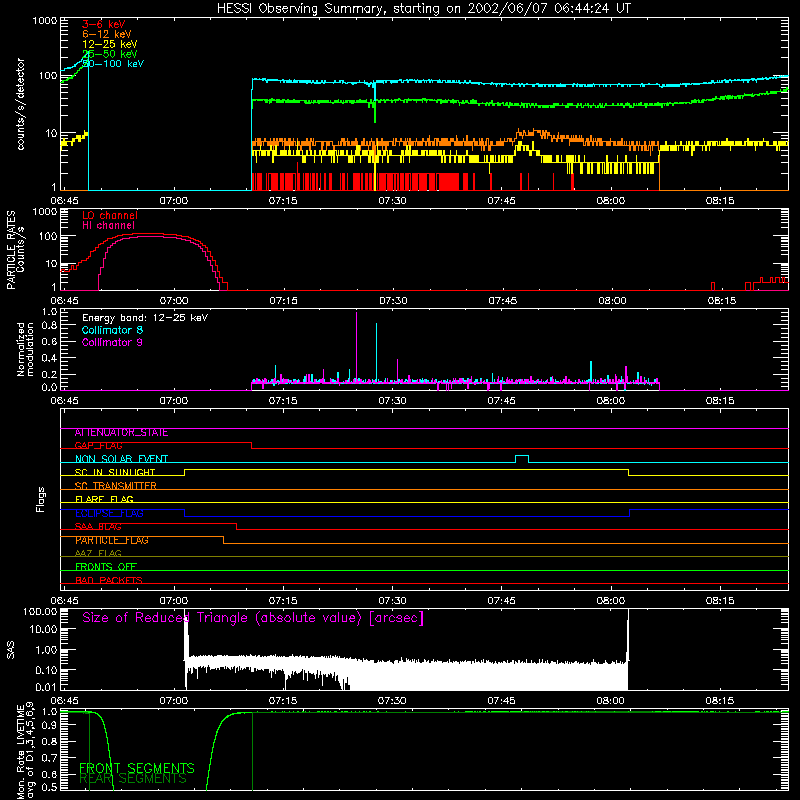Click the ATTENUATOR_STATE flag label
800x800 pixels.
coord(121,433)
